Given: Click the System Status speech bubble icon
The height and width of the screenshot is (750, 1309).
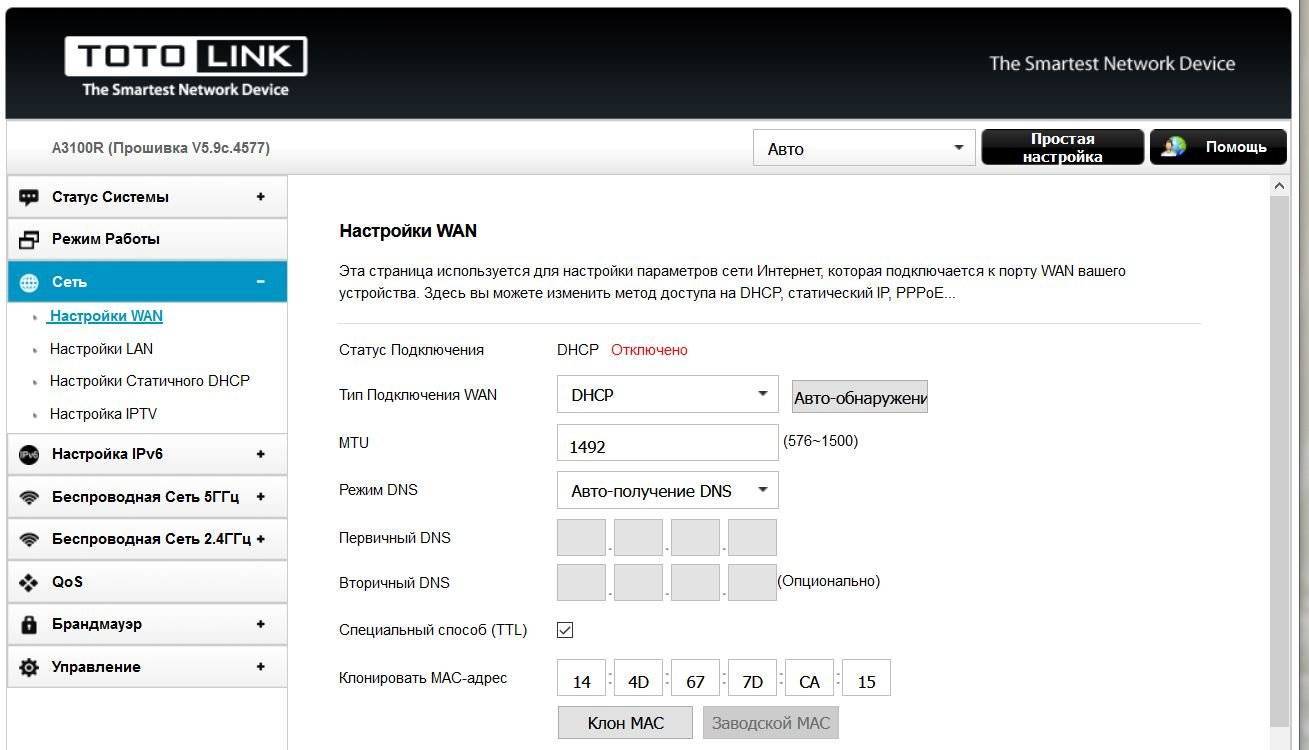Looking at the screenshot, I should [x=29, y=197].
